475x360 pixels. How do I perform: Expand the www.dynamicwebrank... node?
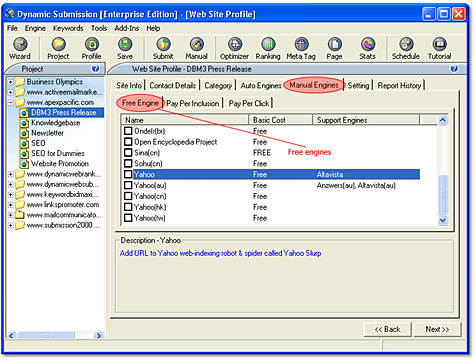11,174
